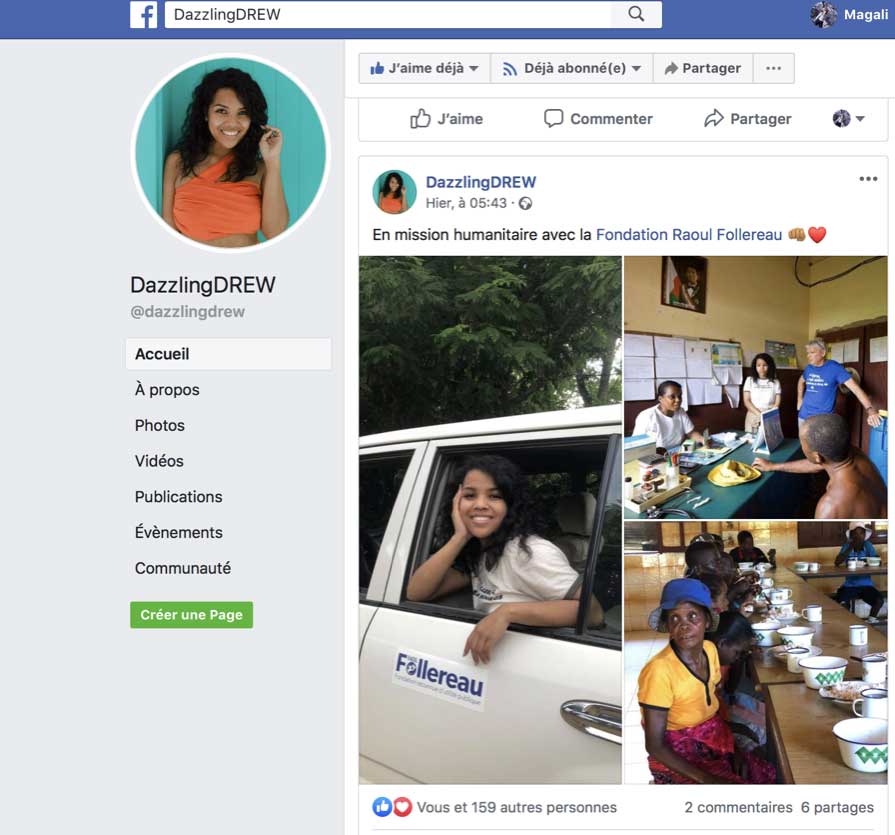The height and width of the screenshot is (835, 895).
Task: Open the Communauté section
Action: tap(183, 568)
